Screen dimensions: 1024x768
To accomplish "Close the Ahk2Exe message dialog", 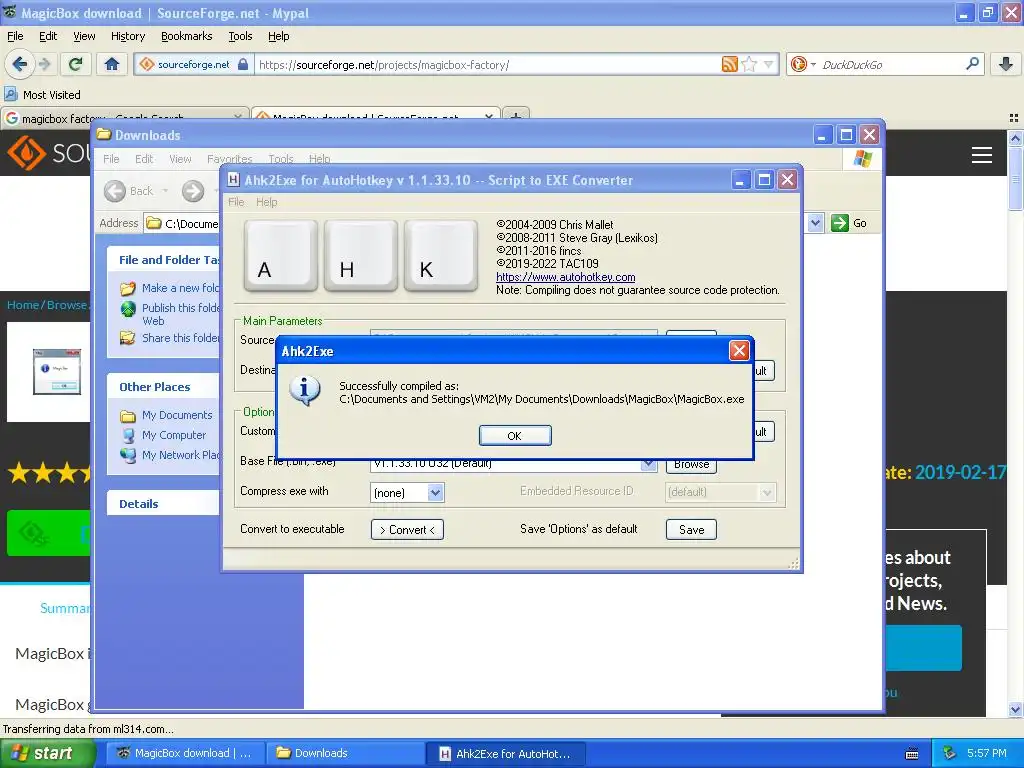I will (x=739, y=351).
